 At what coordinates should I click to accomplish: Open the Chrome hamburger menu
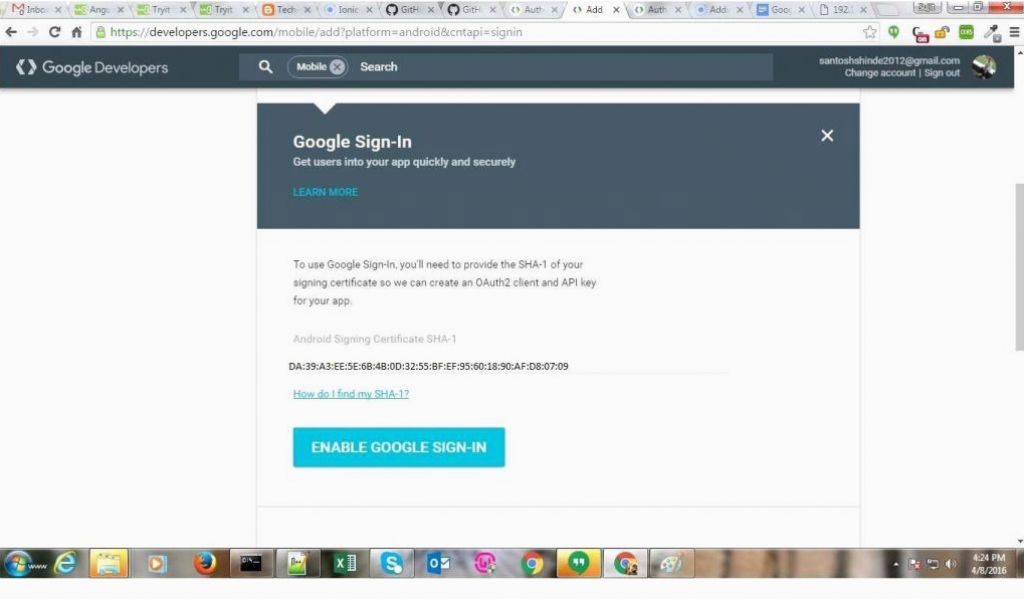pos(1014,32)
